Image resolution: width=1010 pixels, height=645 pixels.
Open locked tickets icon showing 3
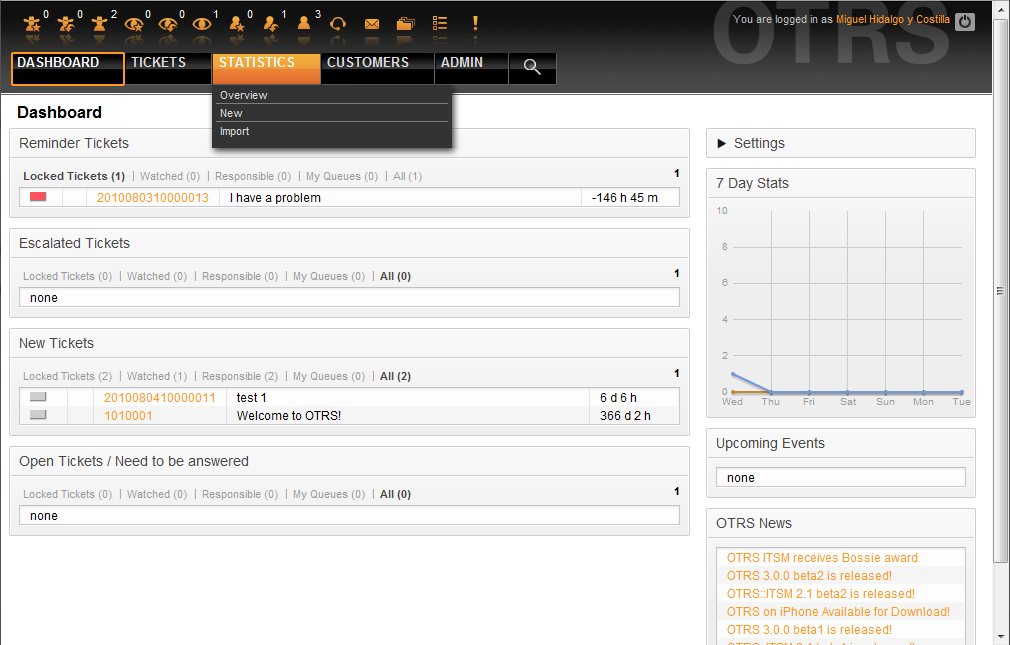tap(305, 23)
